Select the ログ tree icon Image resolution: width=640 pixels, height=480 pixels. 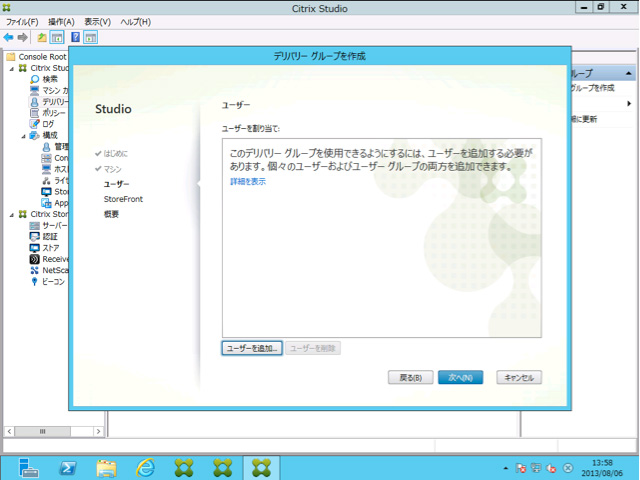pyautogui.click(x=35, y=124)
